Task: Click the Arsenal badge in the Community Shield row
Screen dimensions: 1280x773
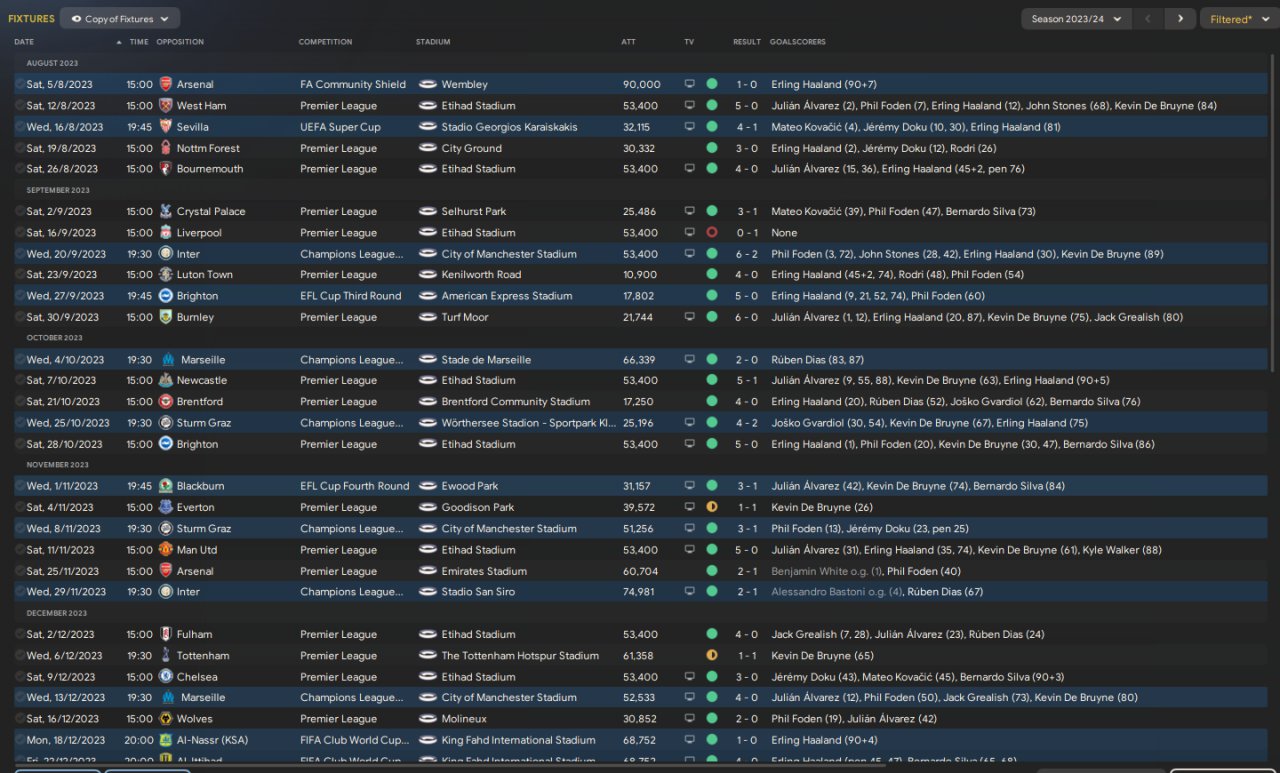Action: (165, 84)
